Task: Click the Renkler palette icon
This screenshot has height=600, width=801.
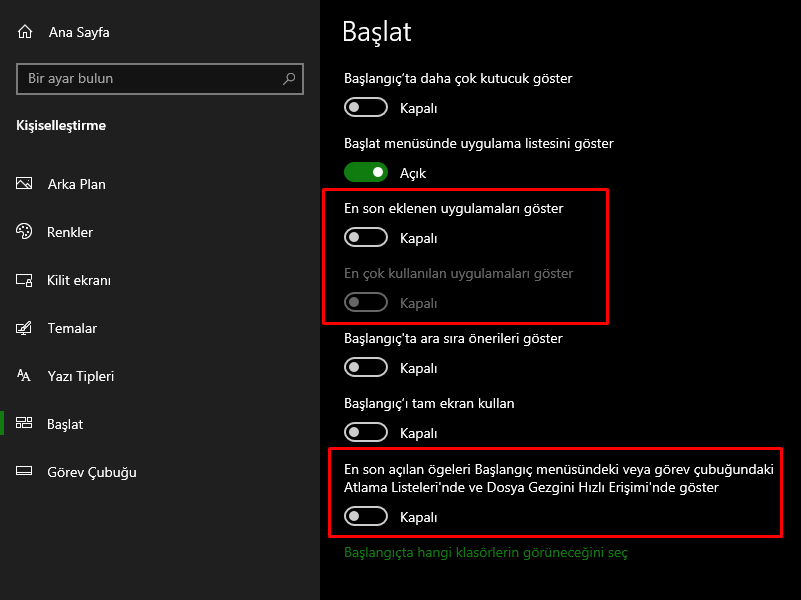Action: click(x=25, y=232)
